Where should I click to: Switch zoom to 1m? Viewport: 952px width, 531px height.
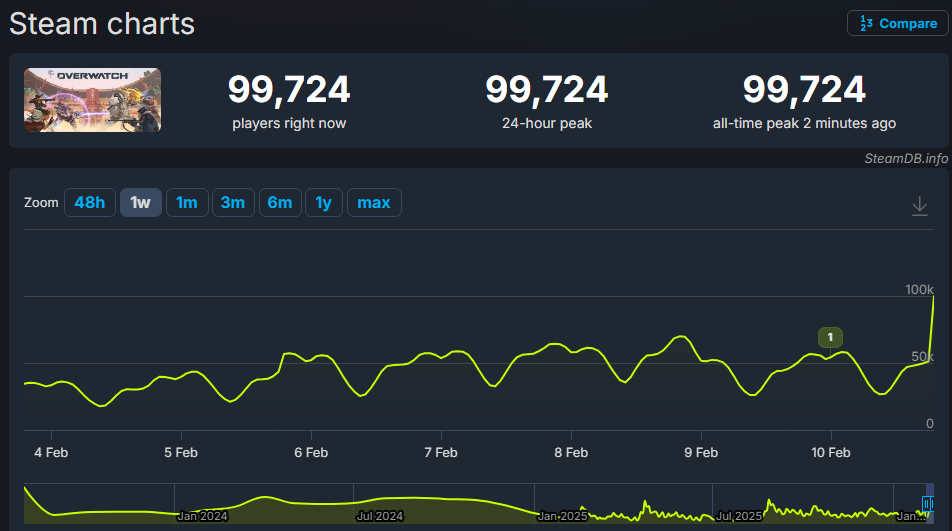(x=187, y=203)
